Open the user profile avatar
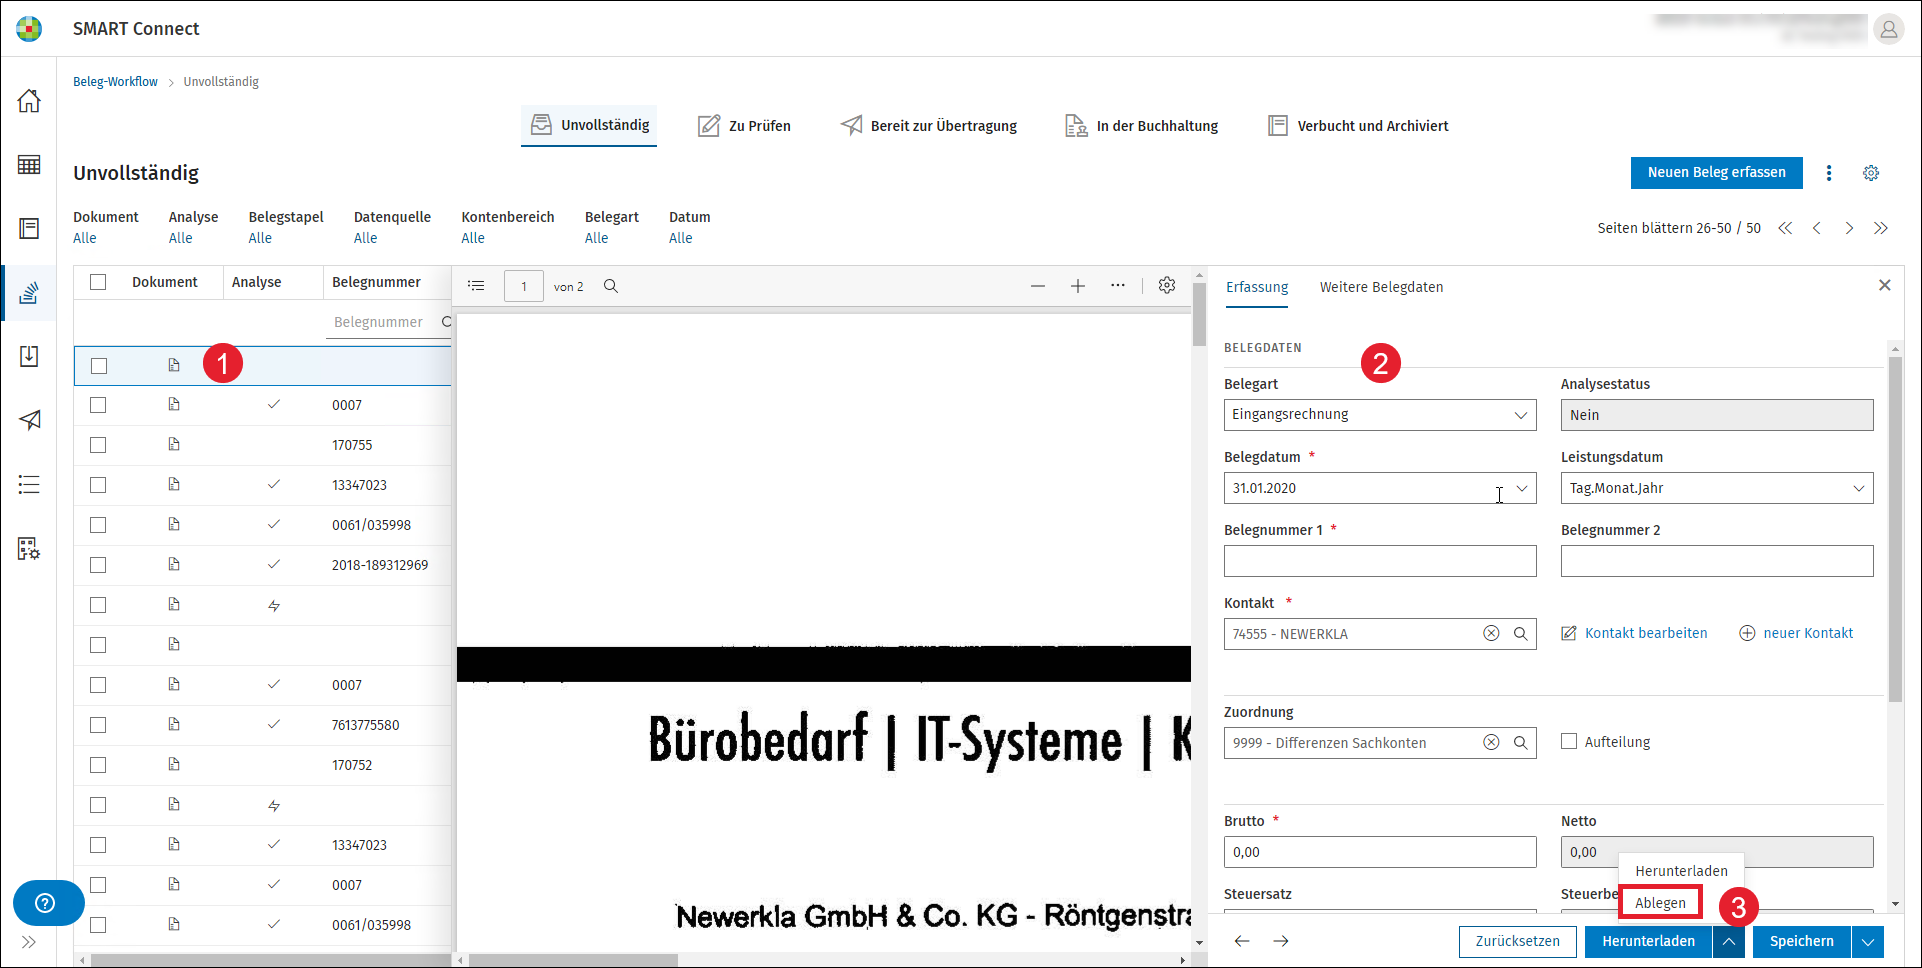 [1888, 30]
